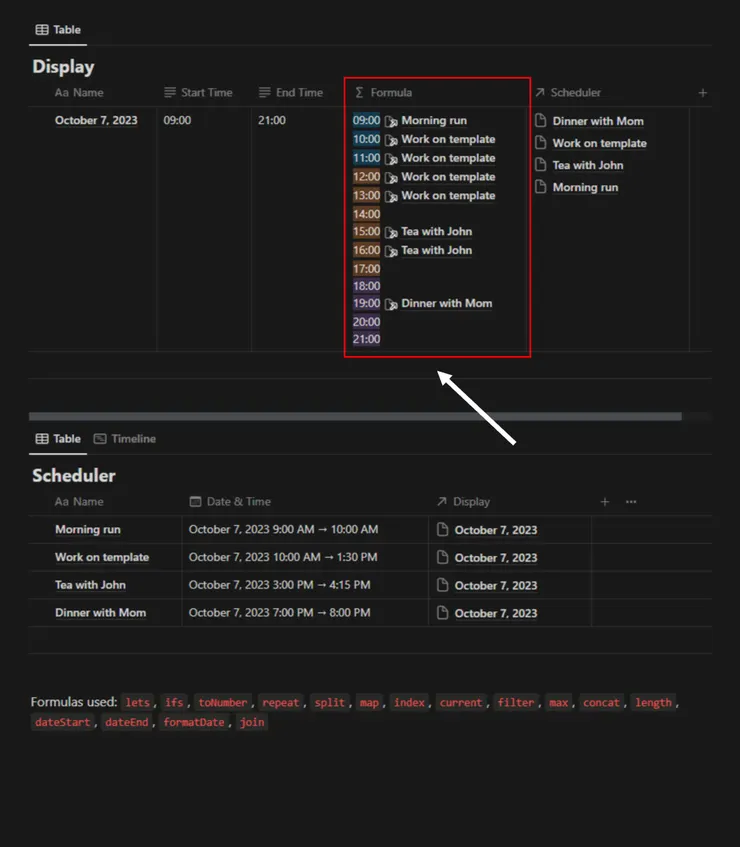This screenshot has width=740, height=847.
Task: Click page icon next to 19:00 Dinner with Mom
Action: point(391,304)
